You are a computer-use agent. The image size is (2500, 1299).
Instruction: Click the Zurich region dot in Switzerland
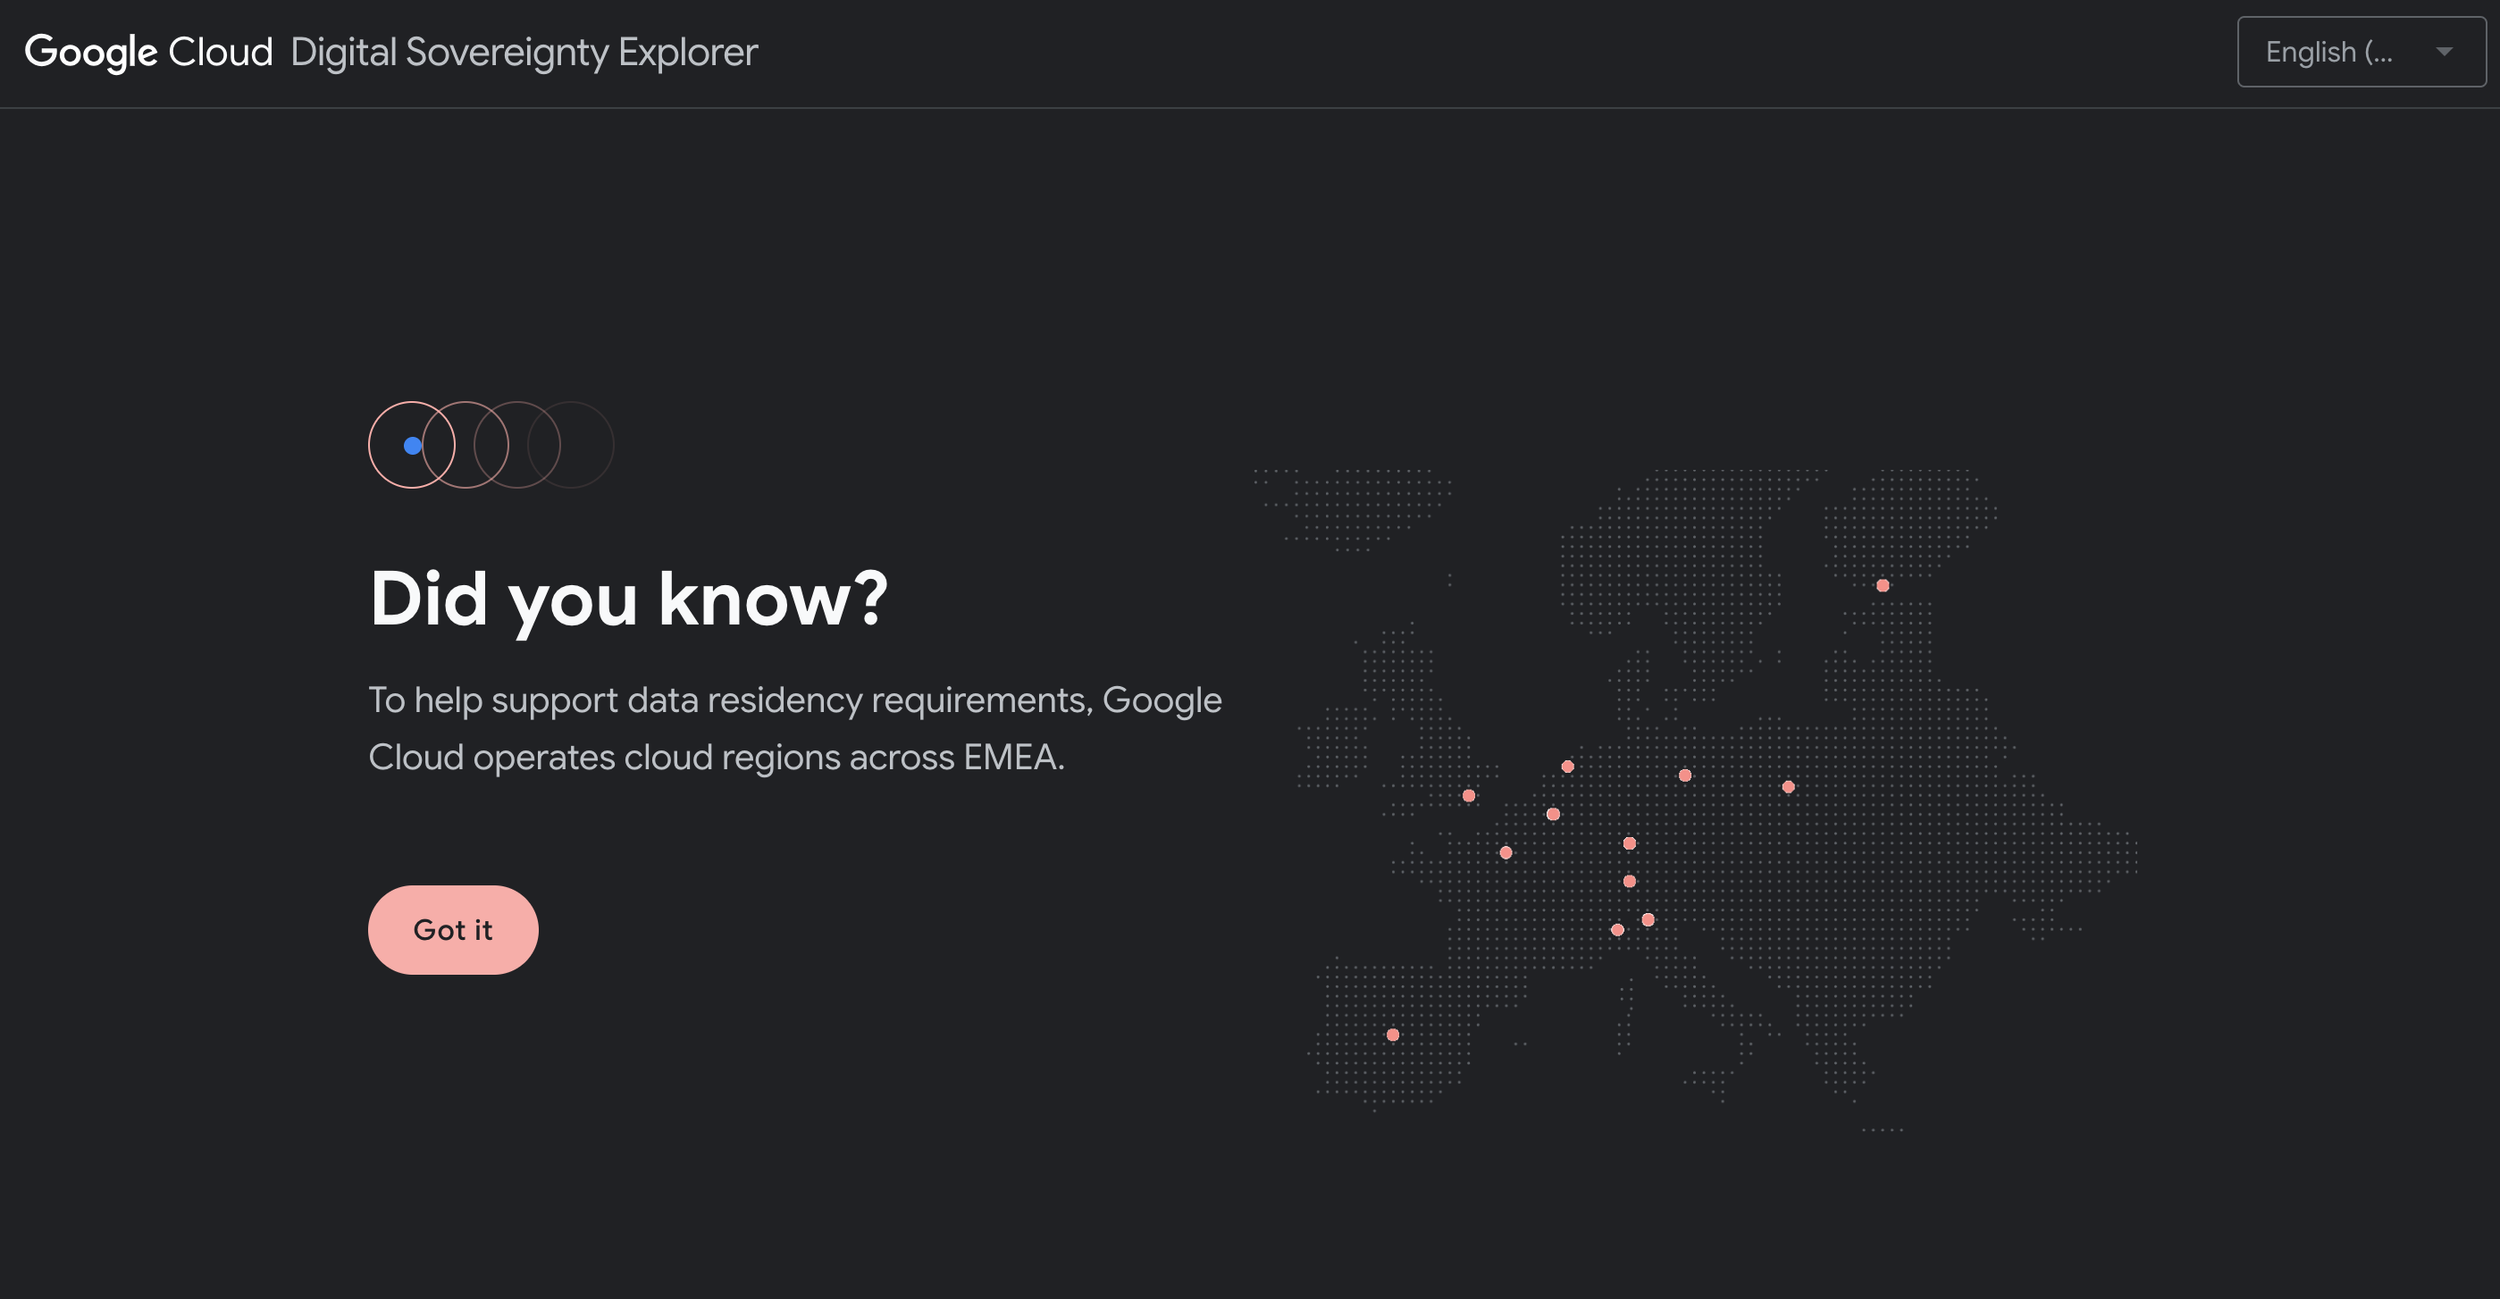pyautogui.click(x=1629, y=881)
